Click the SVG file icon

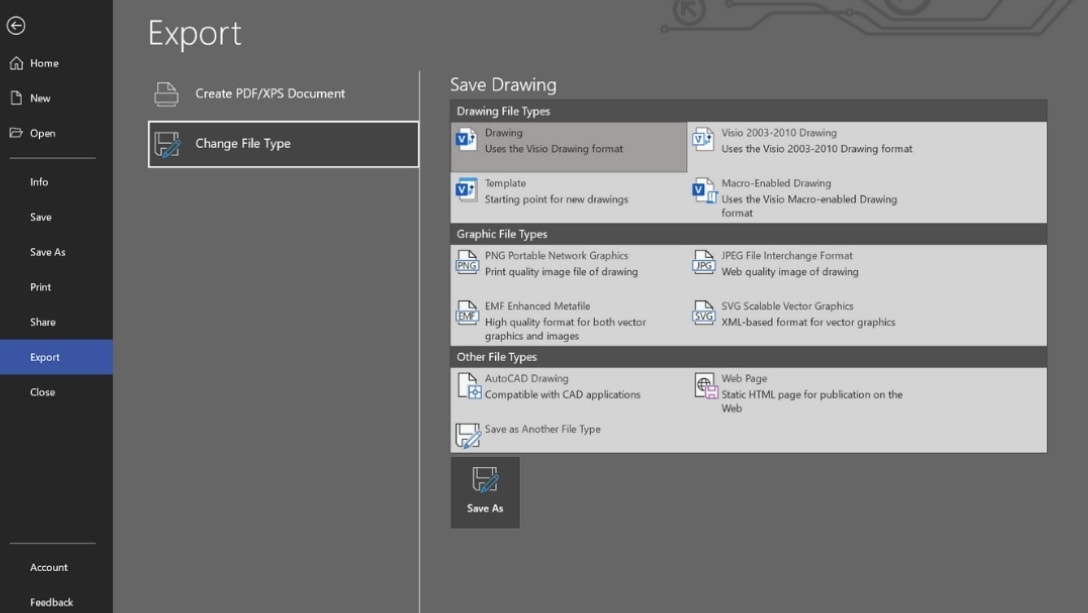[704, 313]
